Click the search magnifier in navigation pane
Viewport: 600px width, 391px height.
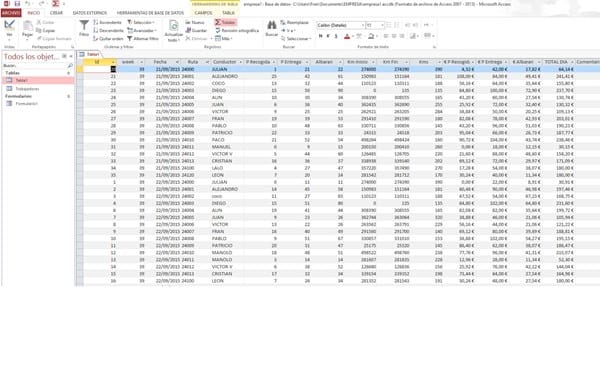pos(70,66)
